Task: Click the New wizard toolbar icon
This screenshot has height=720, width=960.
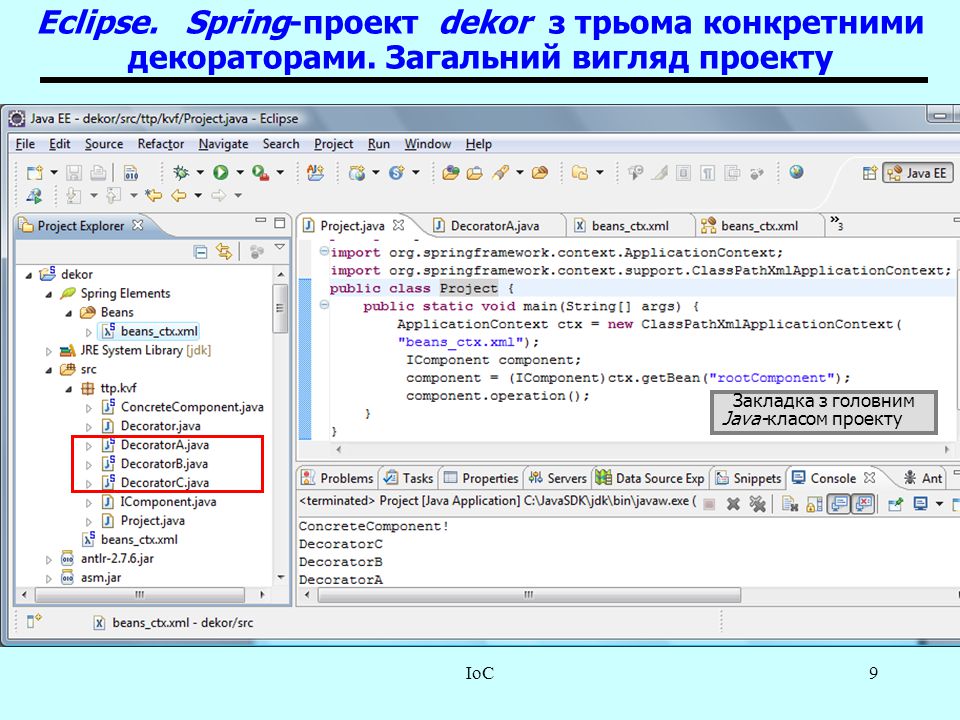Action: click(35, 173)
